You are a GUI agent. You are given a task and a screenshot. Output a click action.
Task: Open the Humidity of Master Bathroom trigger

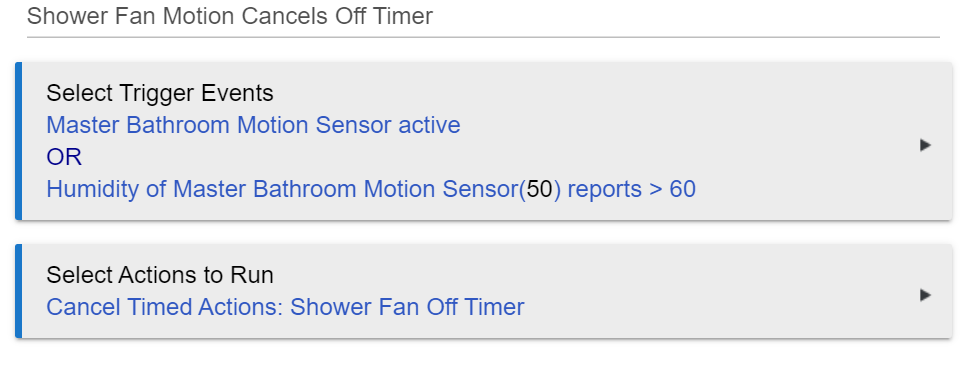pos(371,189)
